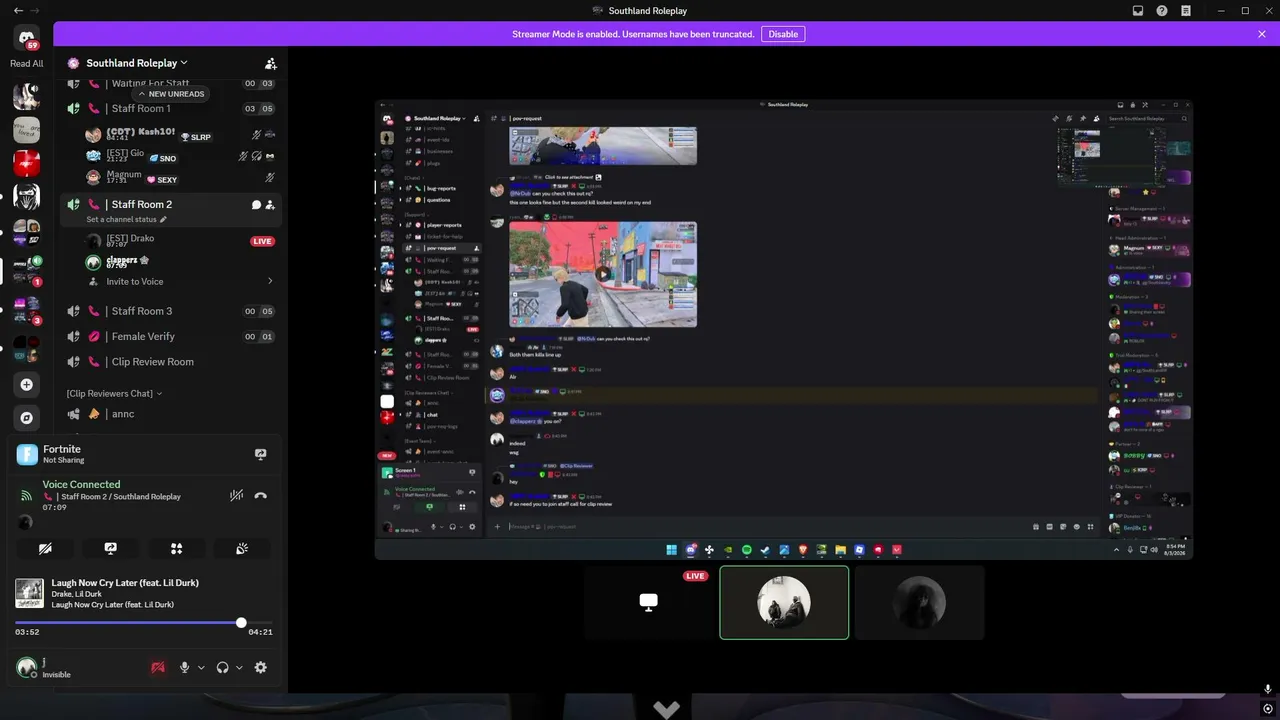Click the Add a Server plus icon
The width and height of the screenshot is (1280, 720).
[27, 385]
